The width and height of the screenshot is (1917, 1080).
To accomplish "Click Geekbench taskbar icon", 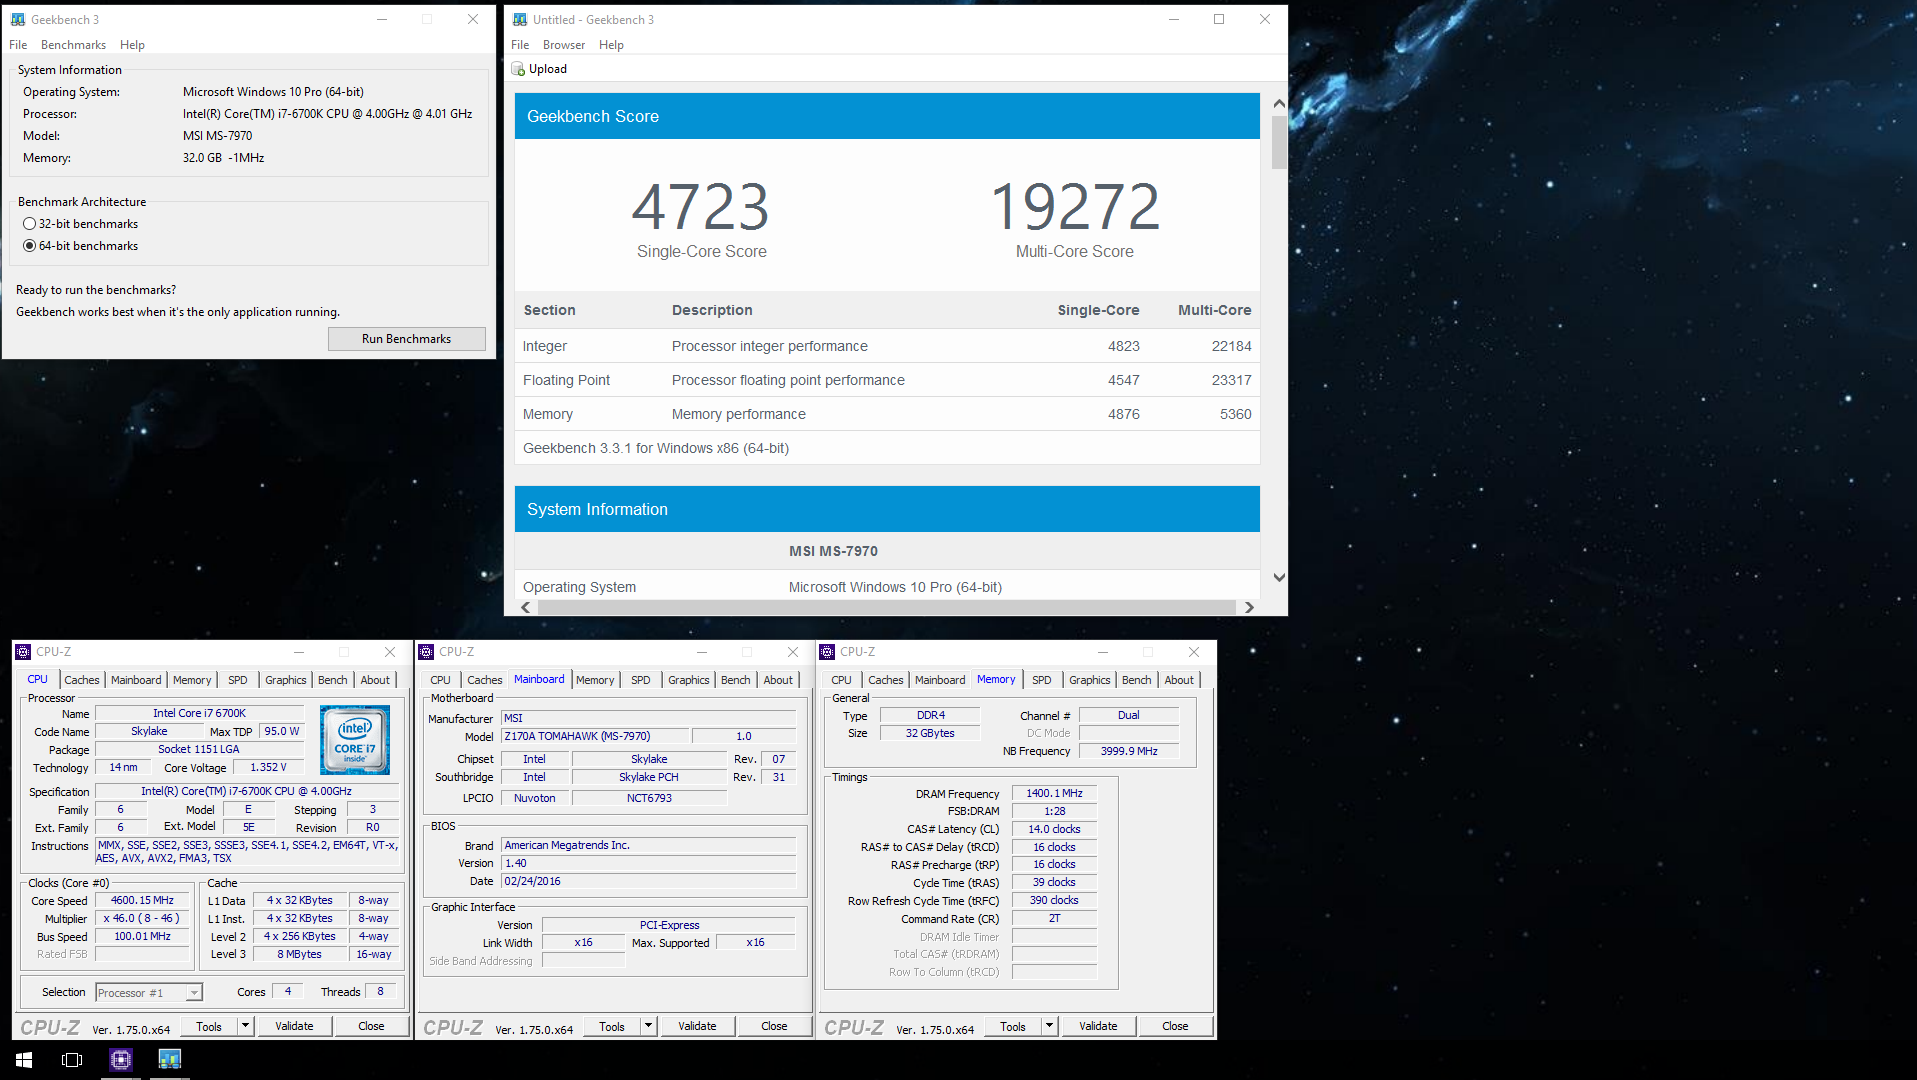I will 169,1059.
